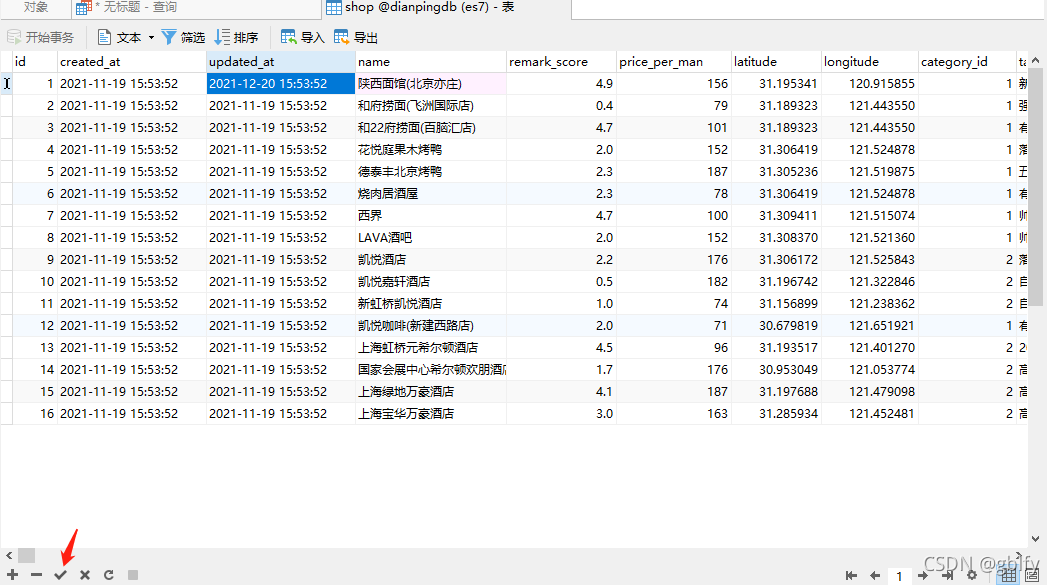Click the horizontal scrollbar left arrow
This screenshot has height=585, width=1055.
click(9, 555)
